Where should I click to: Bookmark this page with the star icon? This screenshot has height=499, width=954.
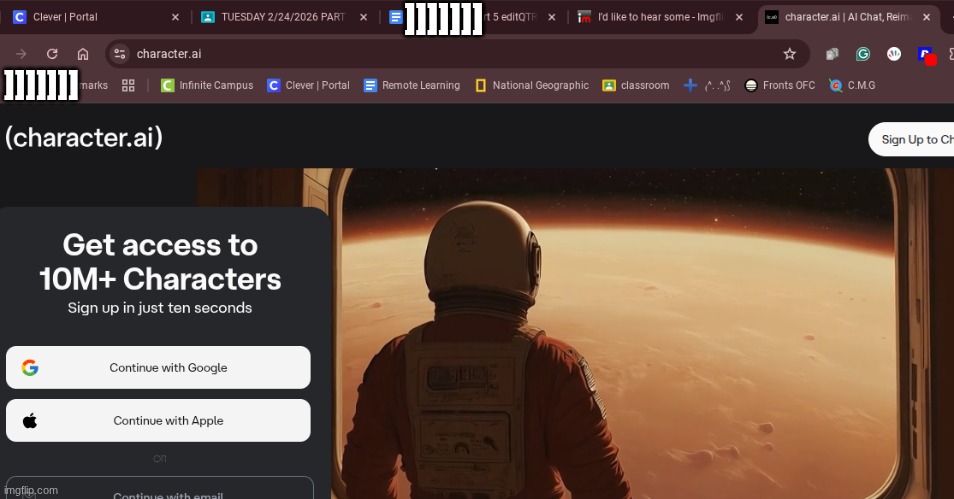click(x=789, y=54)
